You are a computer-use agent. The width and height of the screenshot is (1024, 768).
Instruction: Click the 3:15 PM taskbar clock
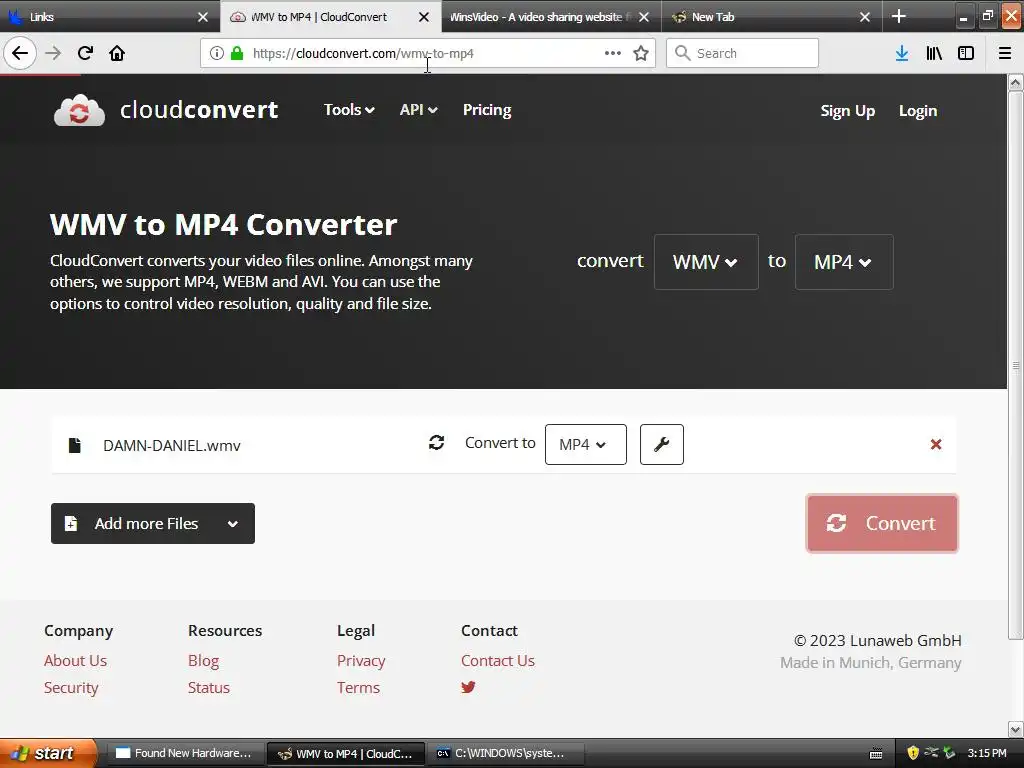point(987,753)
